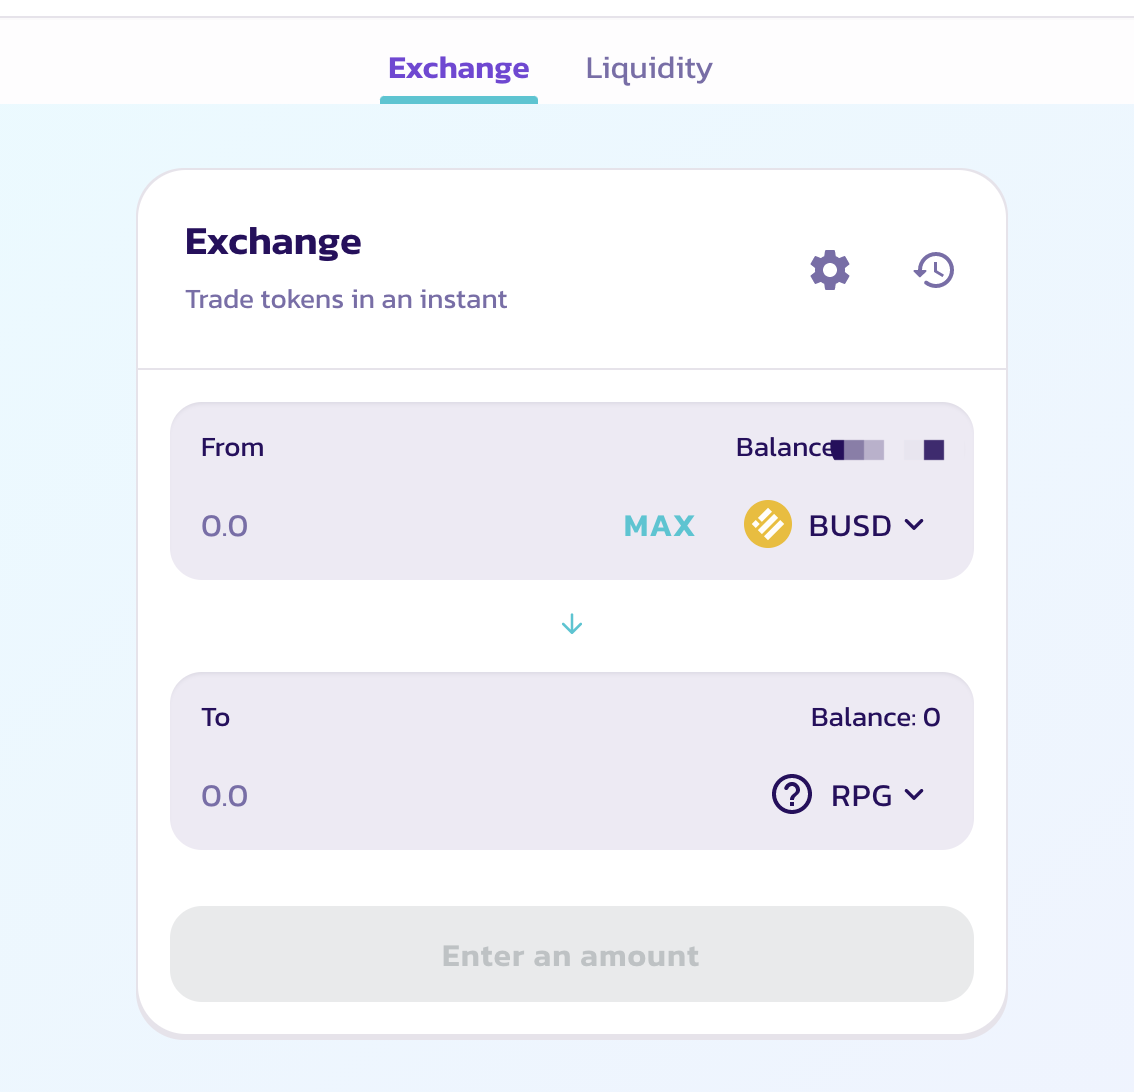1134x1092 pixels.
Task: Click the Enter an amount button
Action: (x=571, y=954)
